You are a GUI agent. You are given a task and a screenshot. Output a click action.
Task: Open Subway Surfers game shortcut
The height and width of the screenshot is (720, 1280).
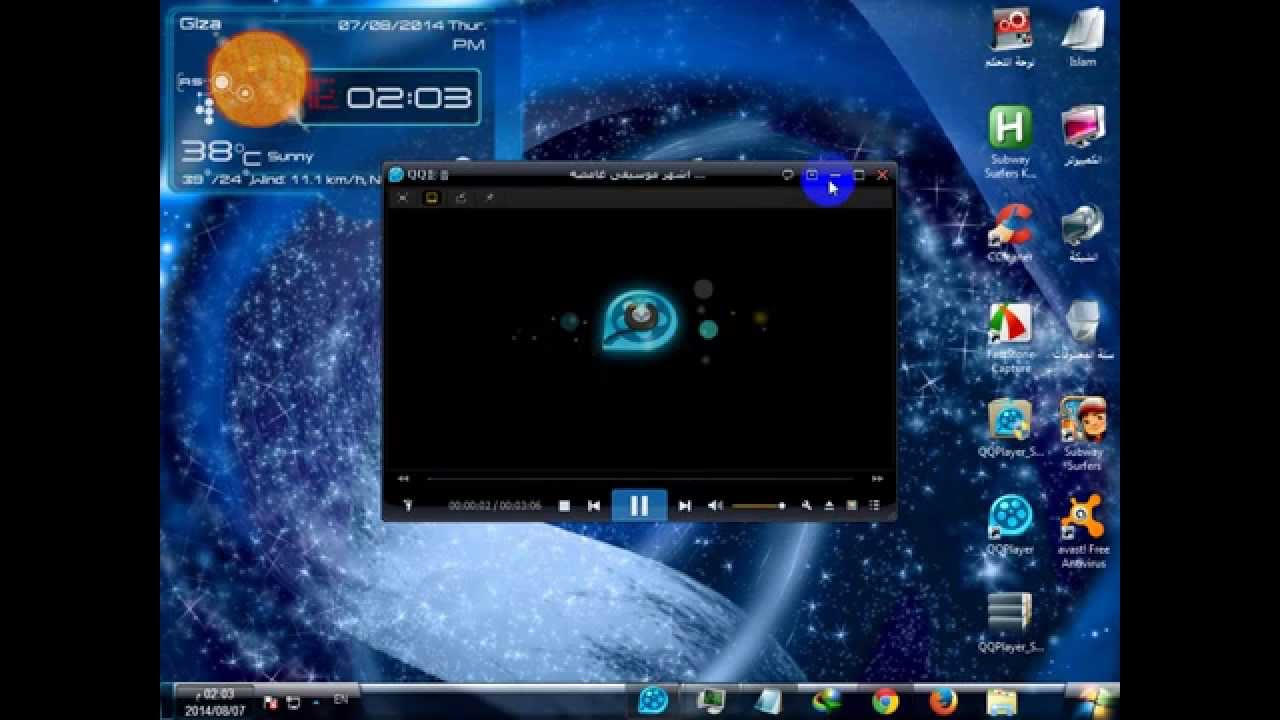(x=1083, y=434)
